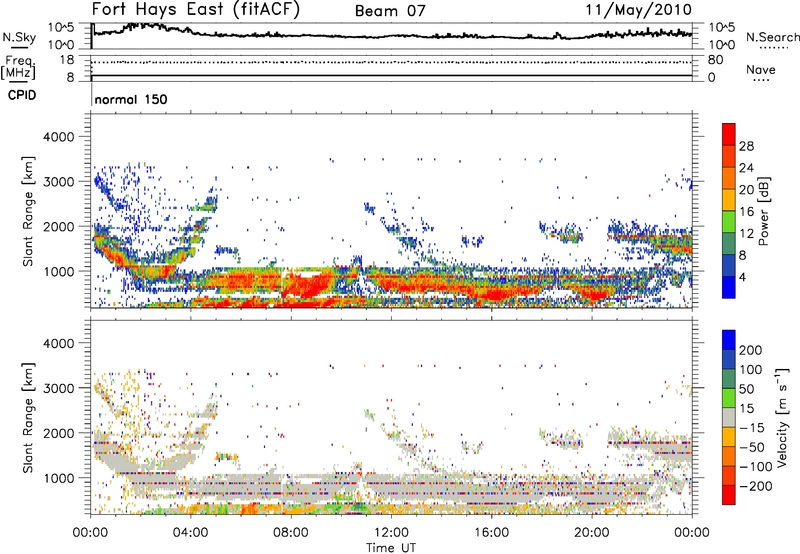The height and width of the screenshot is (554, 800).
Task: Click 'Slant Range [km]' label of velocity panel
Action: (x=28, y=418)
